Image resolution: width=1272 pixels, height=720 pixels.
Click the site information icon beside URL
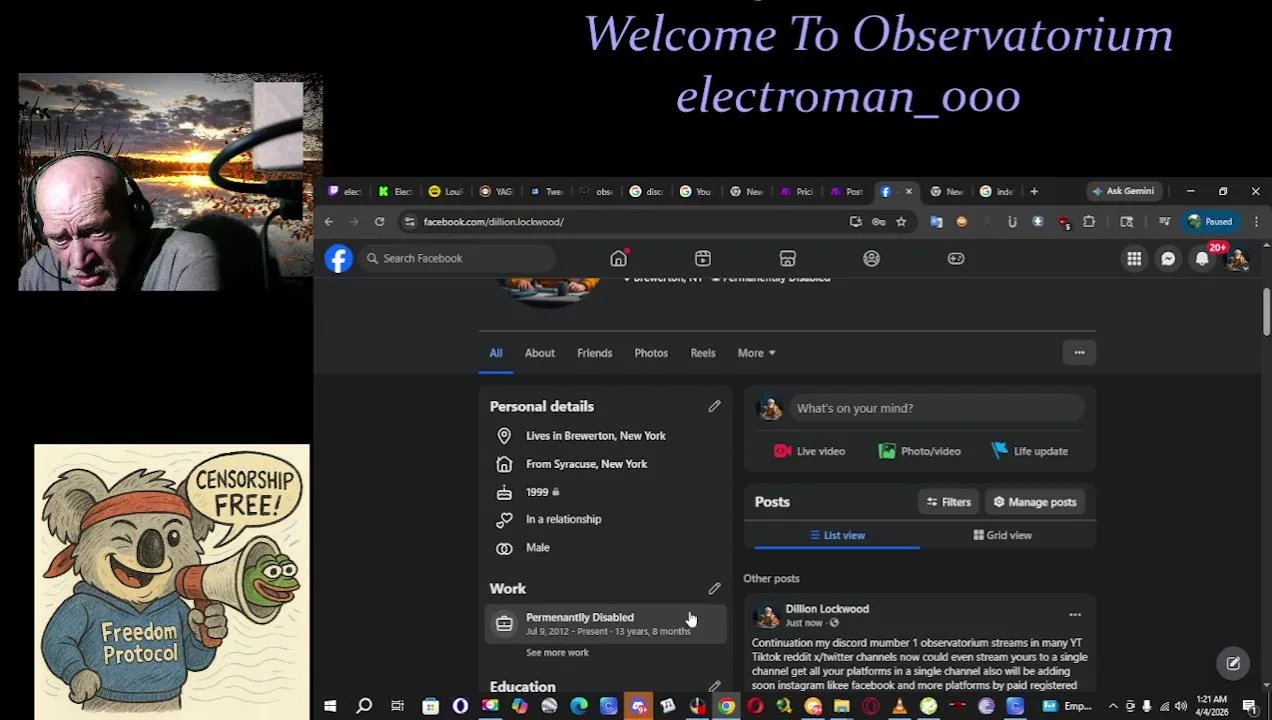(x=409, y=222)
